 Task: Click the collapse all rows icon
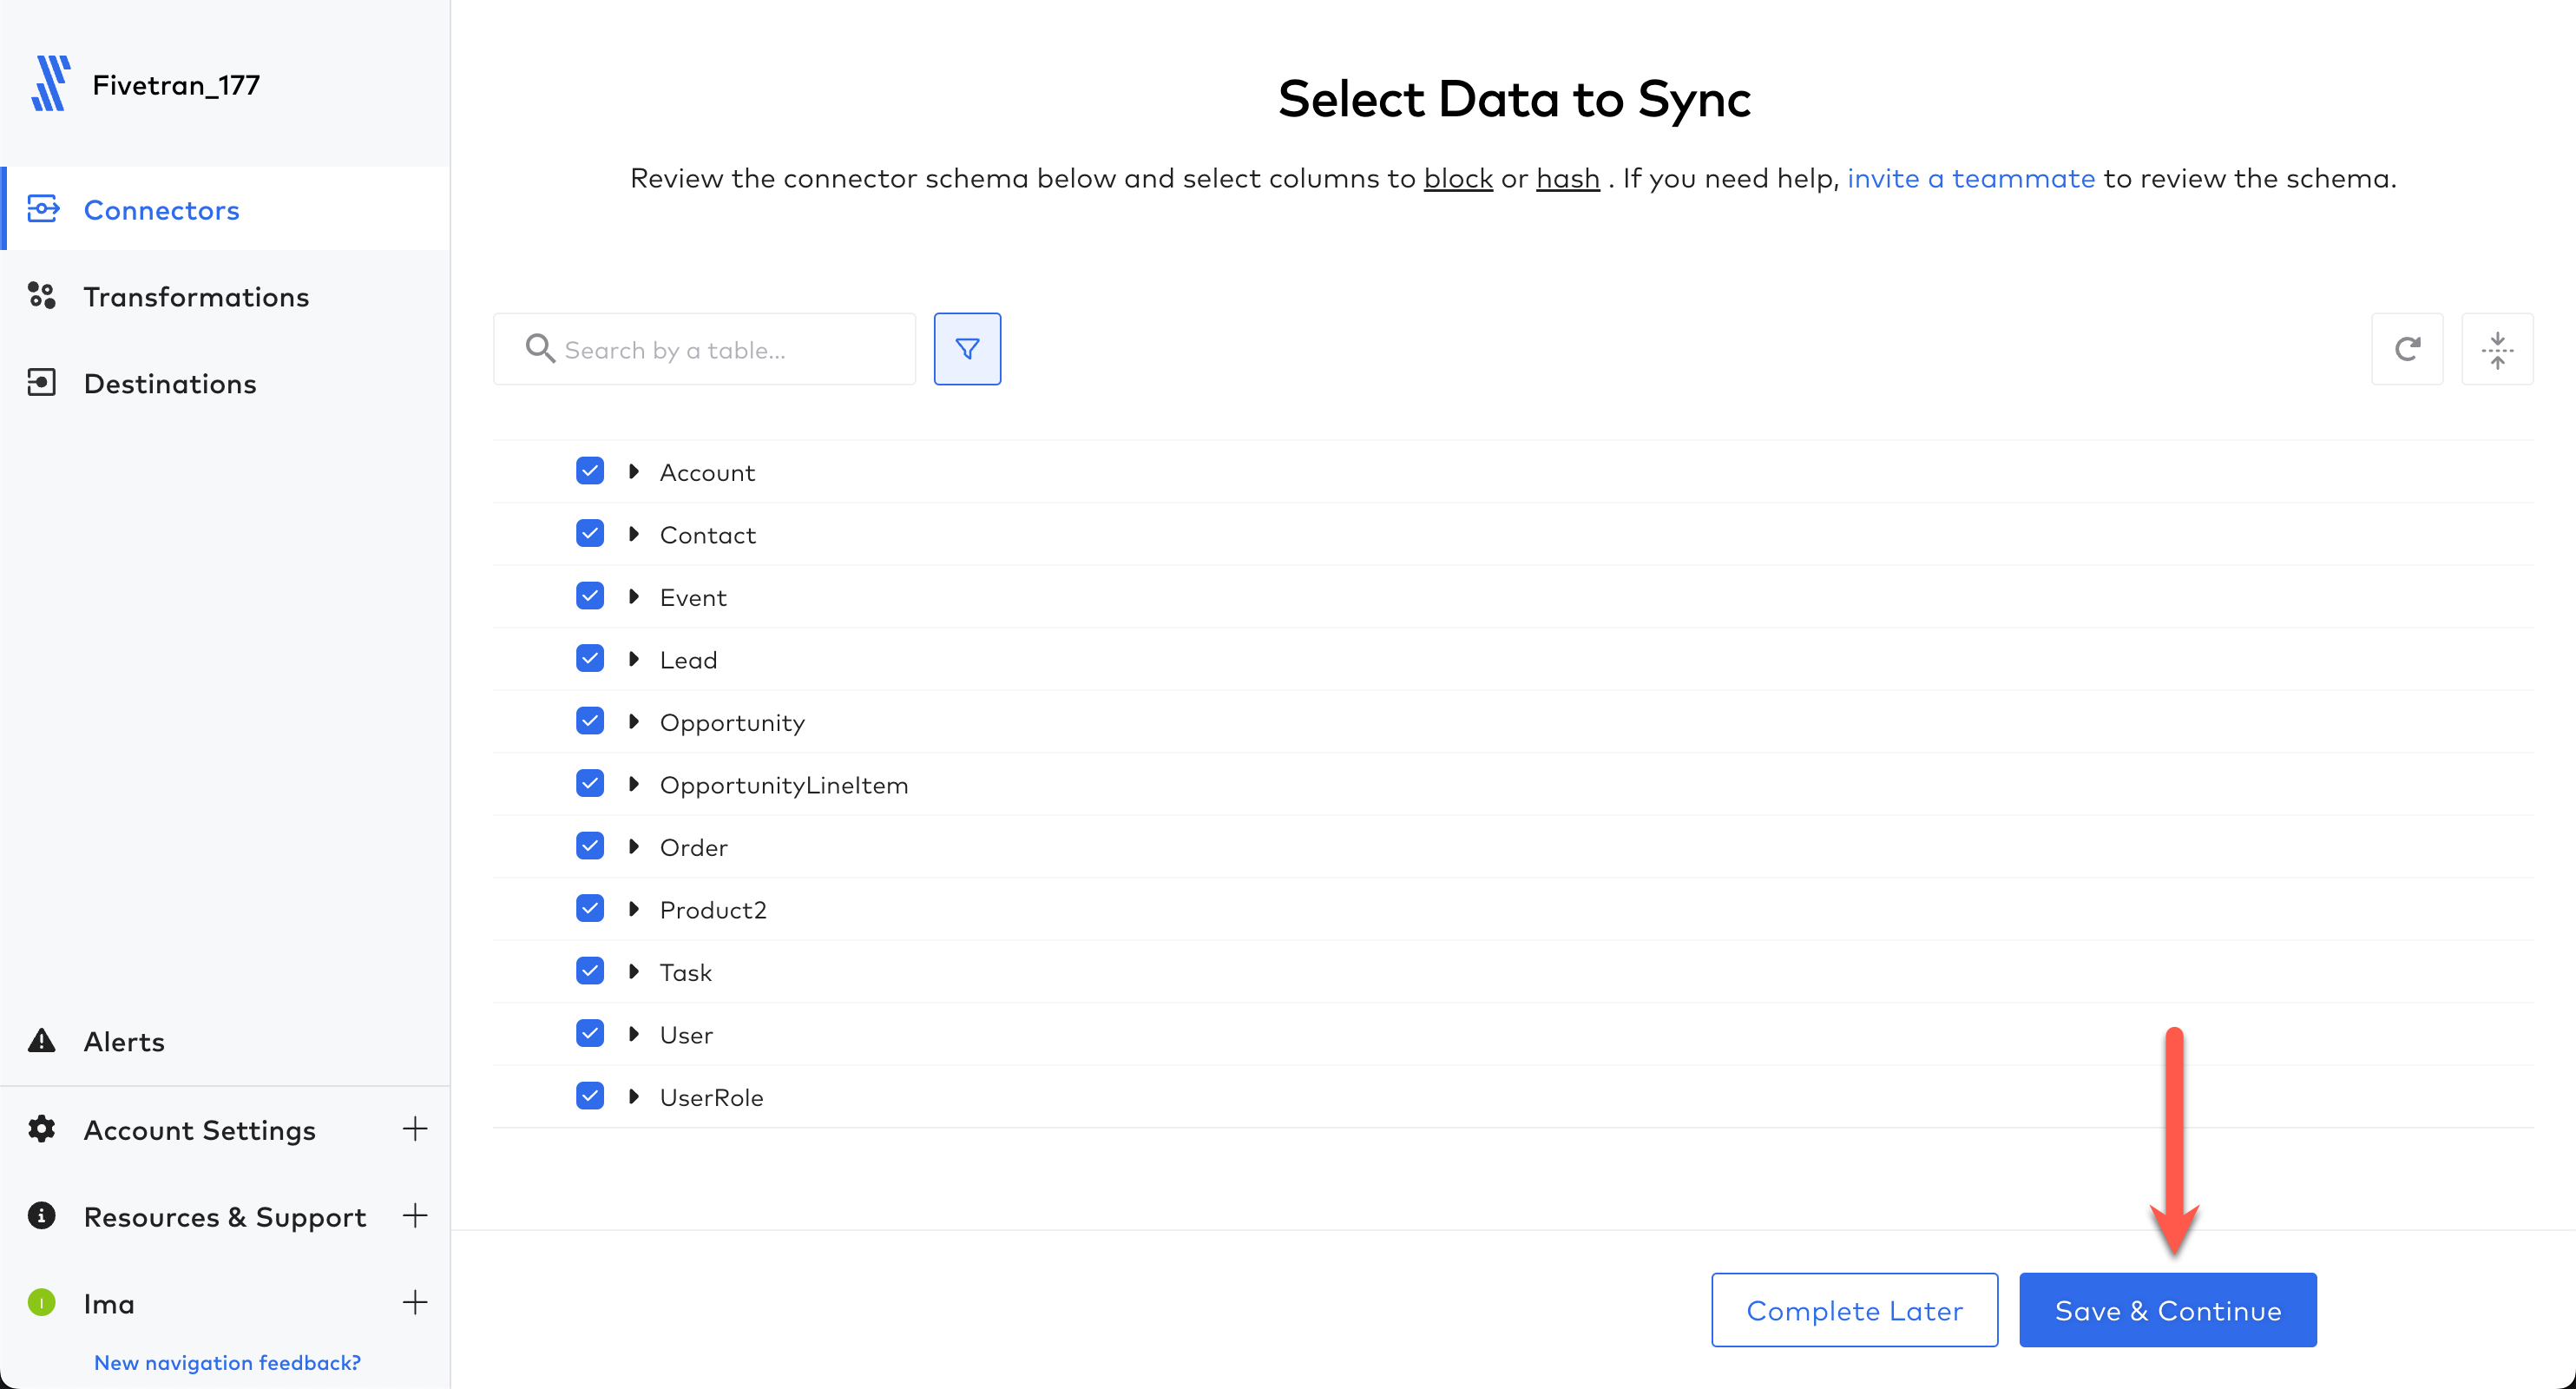[x=2499, y=347]
